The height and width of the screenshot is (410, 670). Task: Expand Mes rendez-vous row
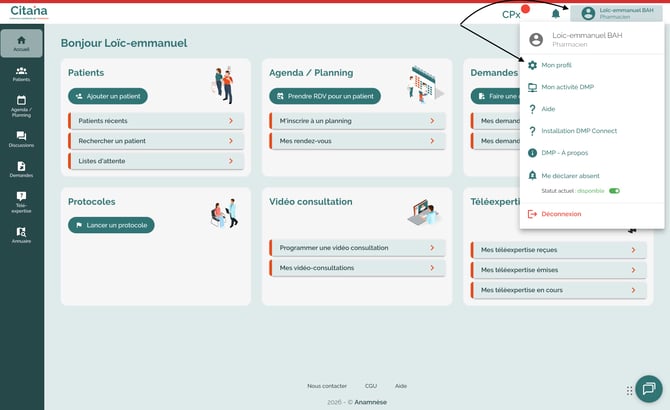click(x=357, y=141)
